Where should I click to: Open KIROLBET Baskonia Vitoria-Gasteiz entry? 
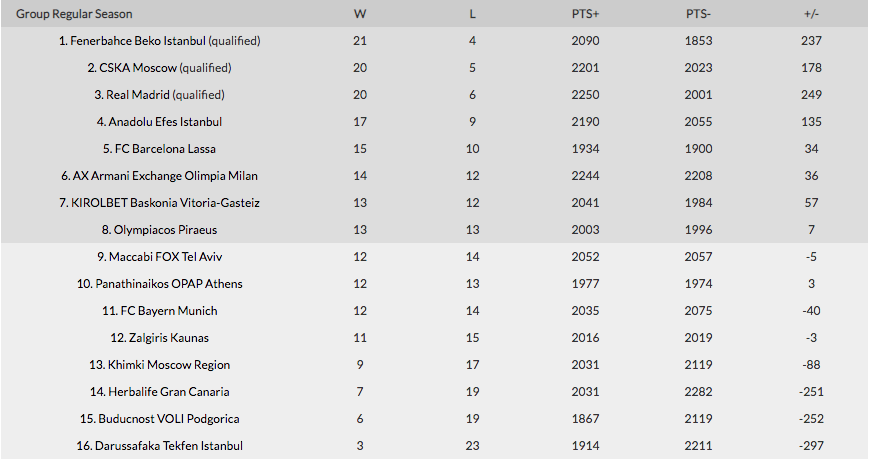[x=165, y=203]
